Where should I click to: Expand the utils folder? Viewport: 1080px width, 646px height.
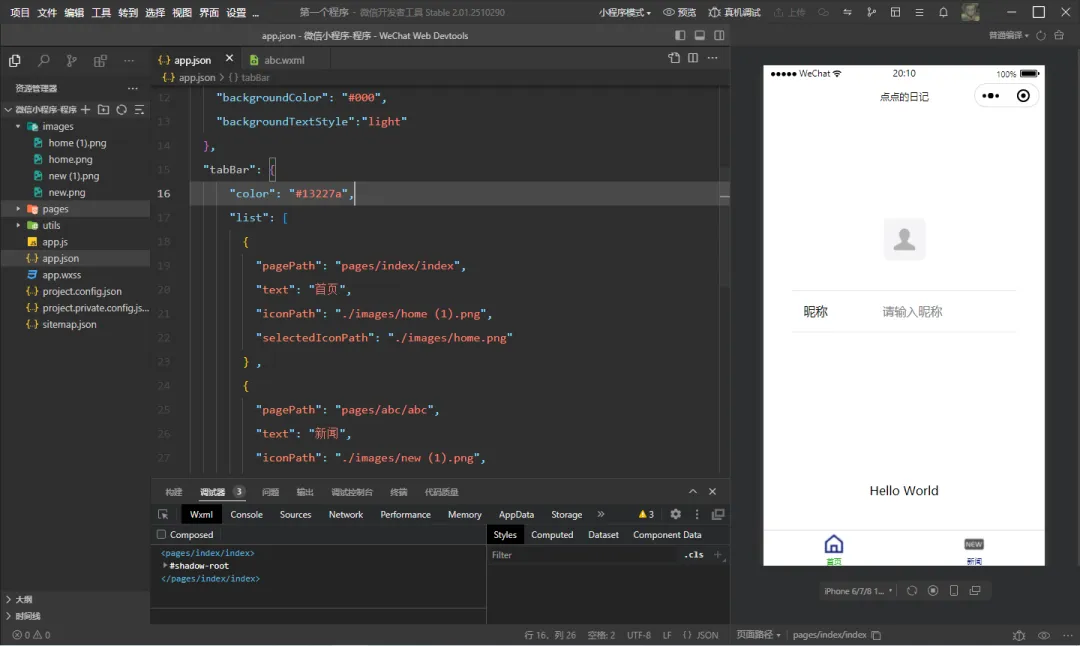tap(18, 225)
